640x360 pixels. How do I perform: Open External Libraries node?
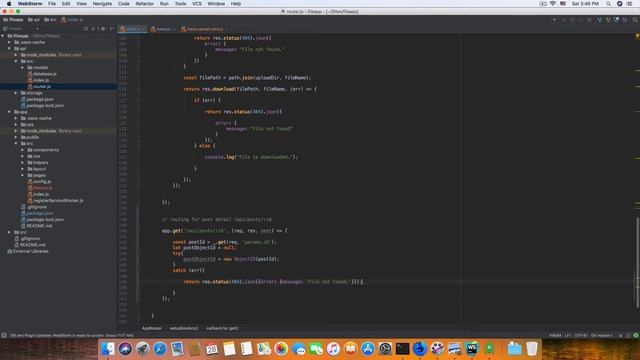point(28,251)
